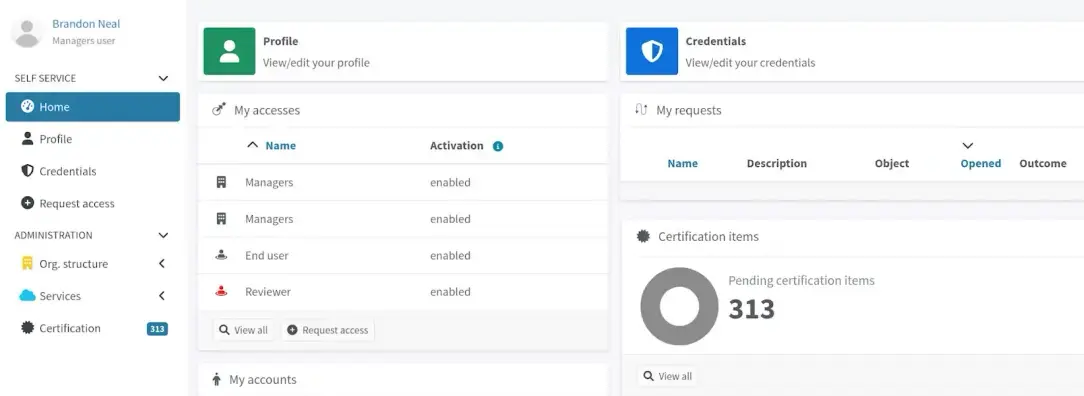Click the user avatar icon

pyautogui.click(x=27, y=32)
